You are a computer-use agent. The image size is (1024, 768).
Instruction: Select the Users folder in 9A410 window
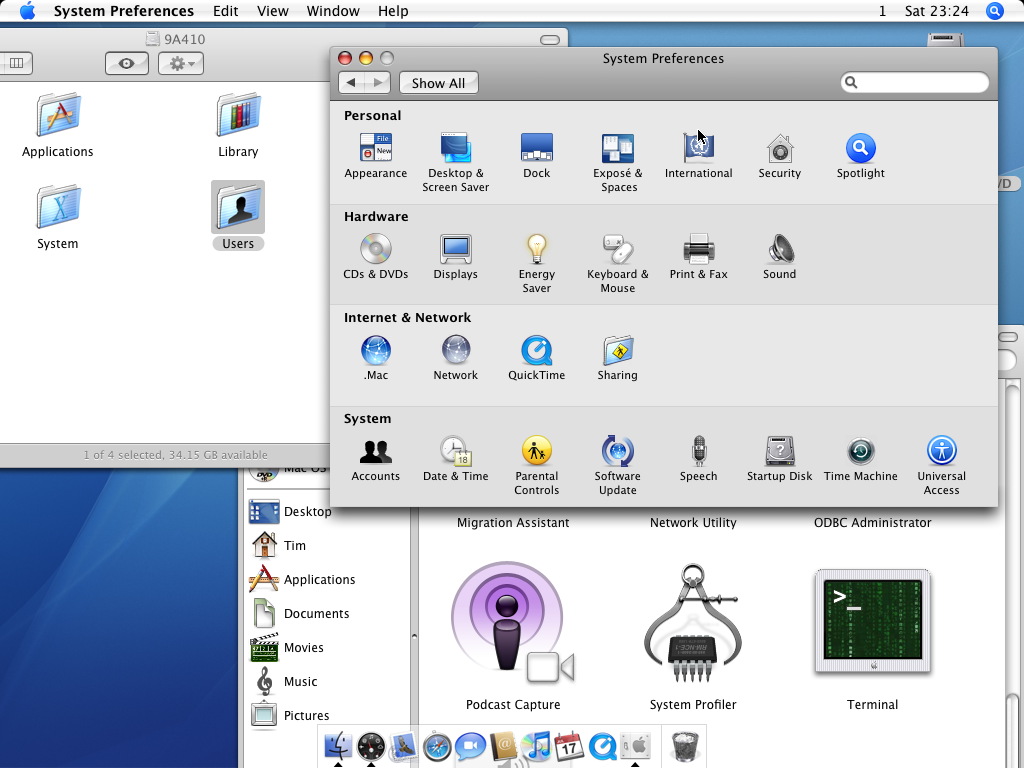[238, 216]
